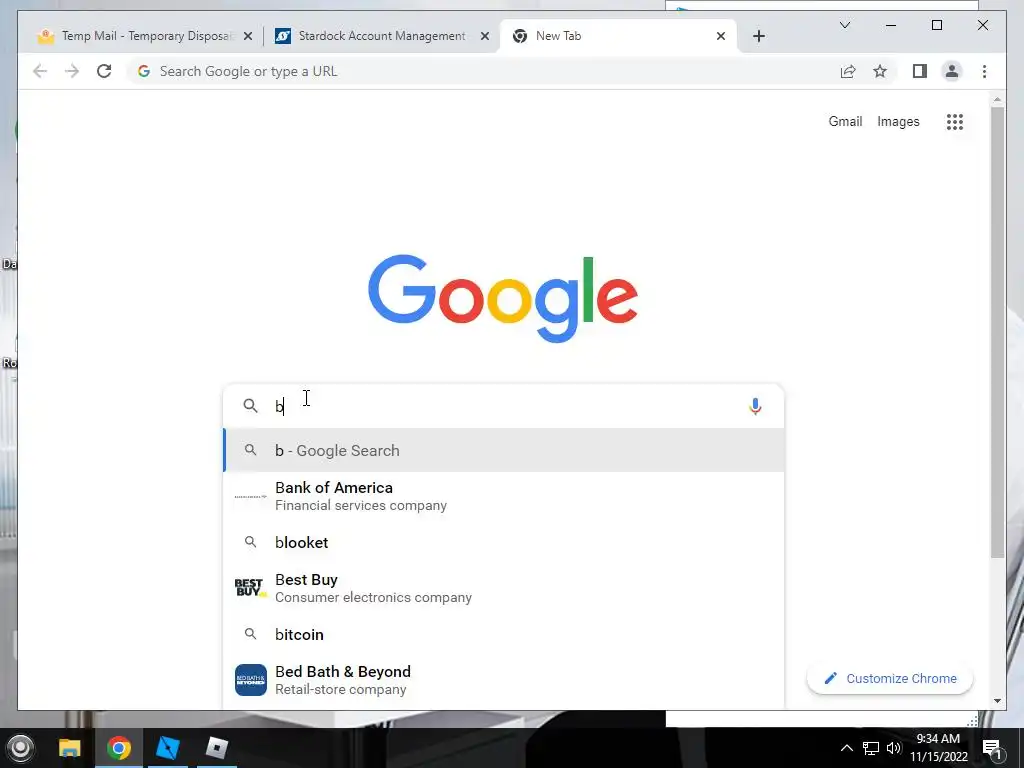Bookmark this tab with the star icon
This screenshot has height=768, width=1024.
pyautogui.click(x=880, y=71)
